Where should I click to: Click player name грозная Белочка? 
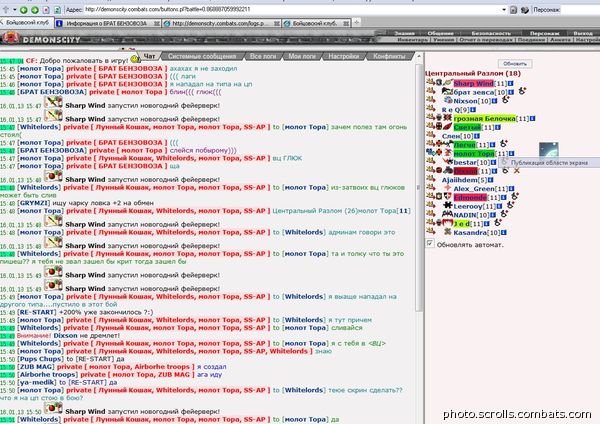pos(484,119)
